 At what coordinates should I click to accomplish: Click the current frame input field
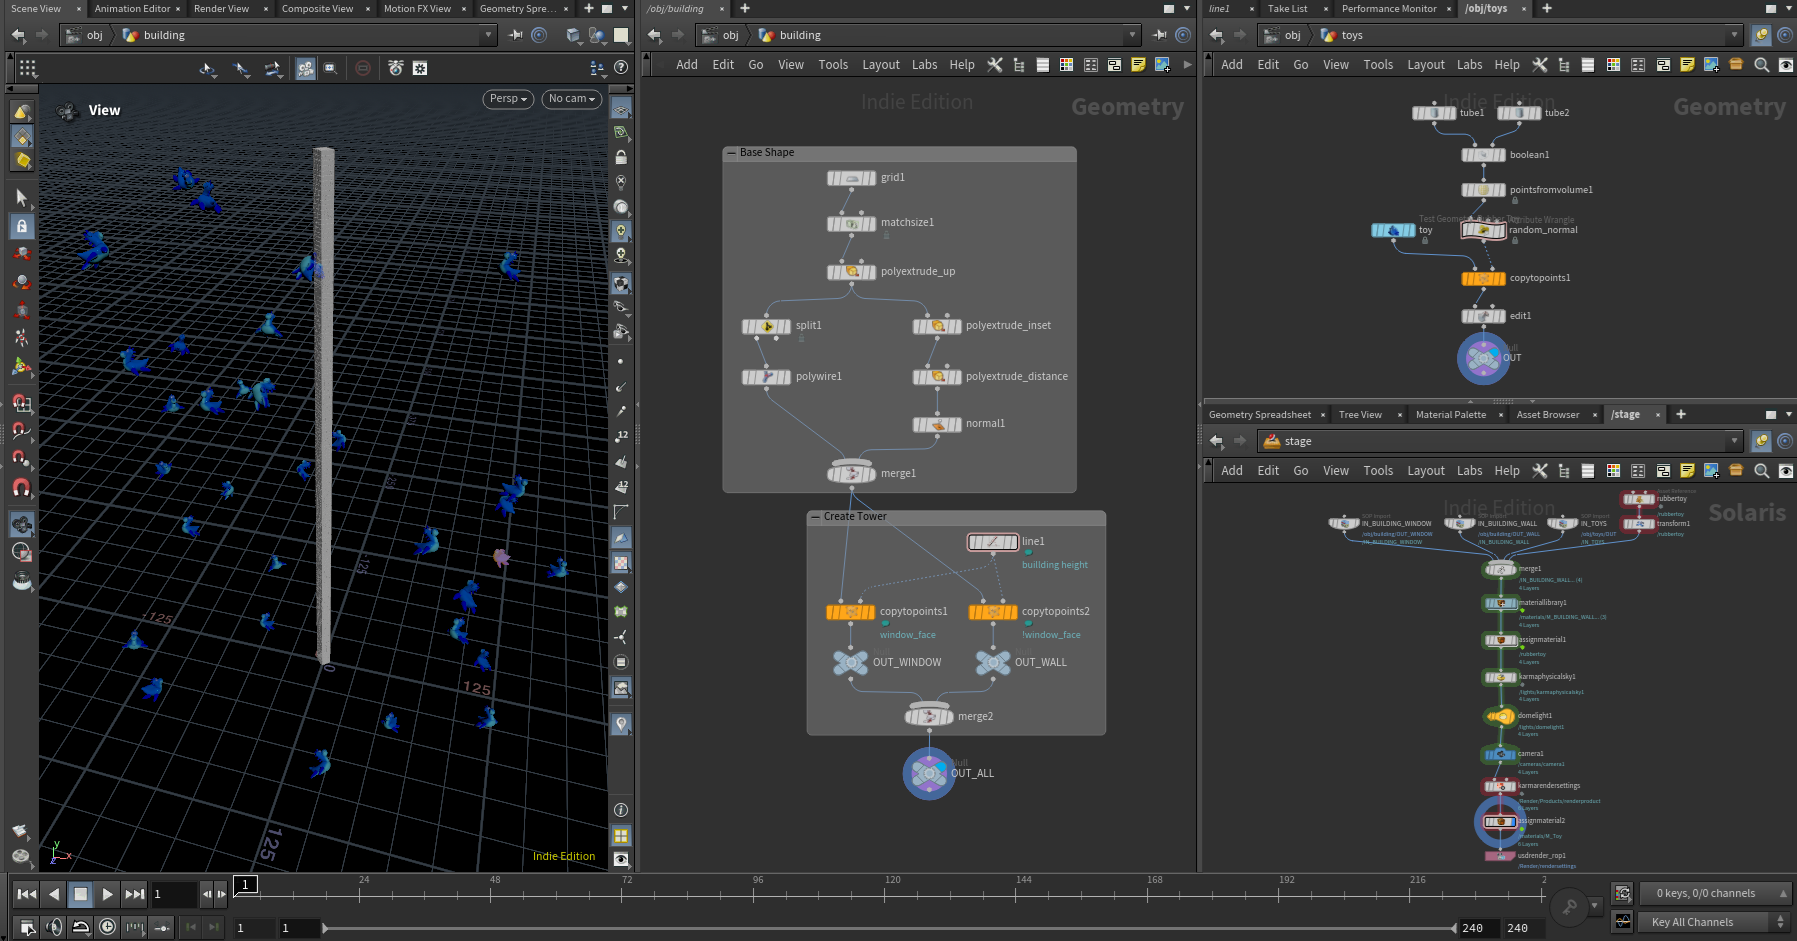(173, 894)
